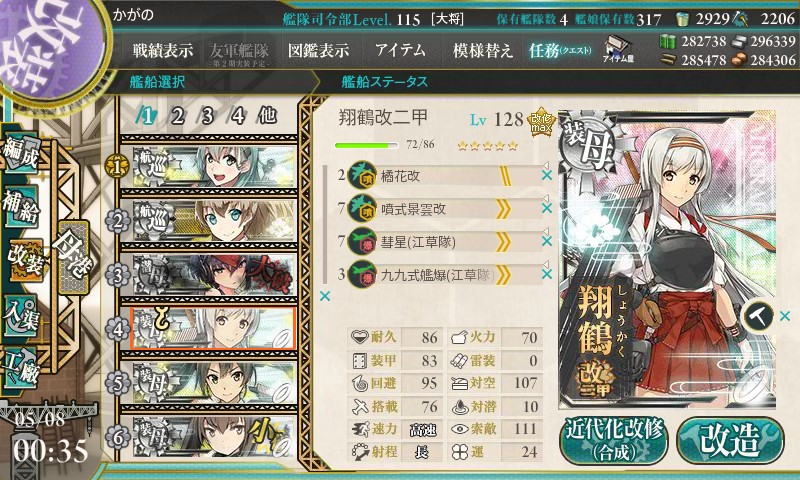Remove all equipment X below slots
Screen dimensions: 800x480
tap(324, 296)
